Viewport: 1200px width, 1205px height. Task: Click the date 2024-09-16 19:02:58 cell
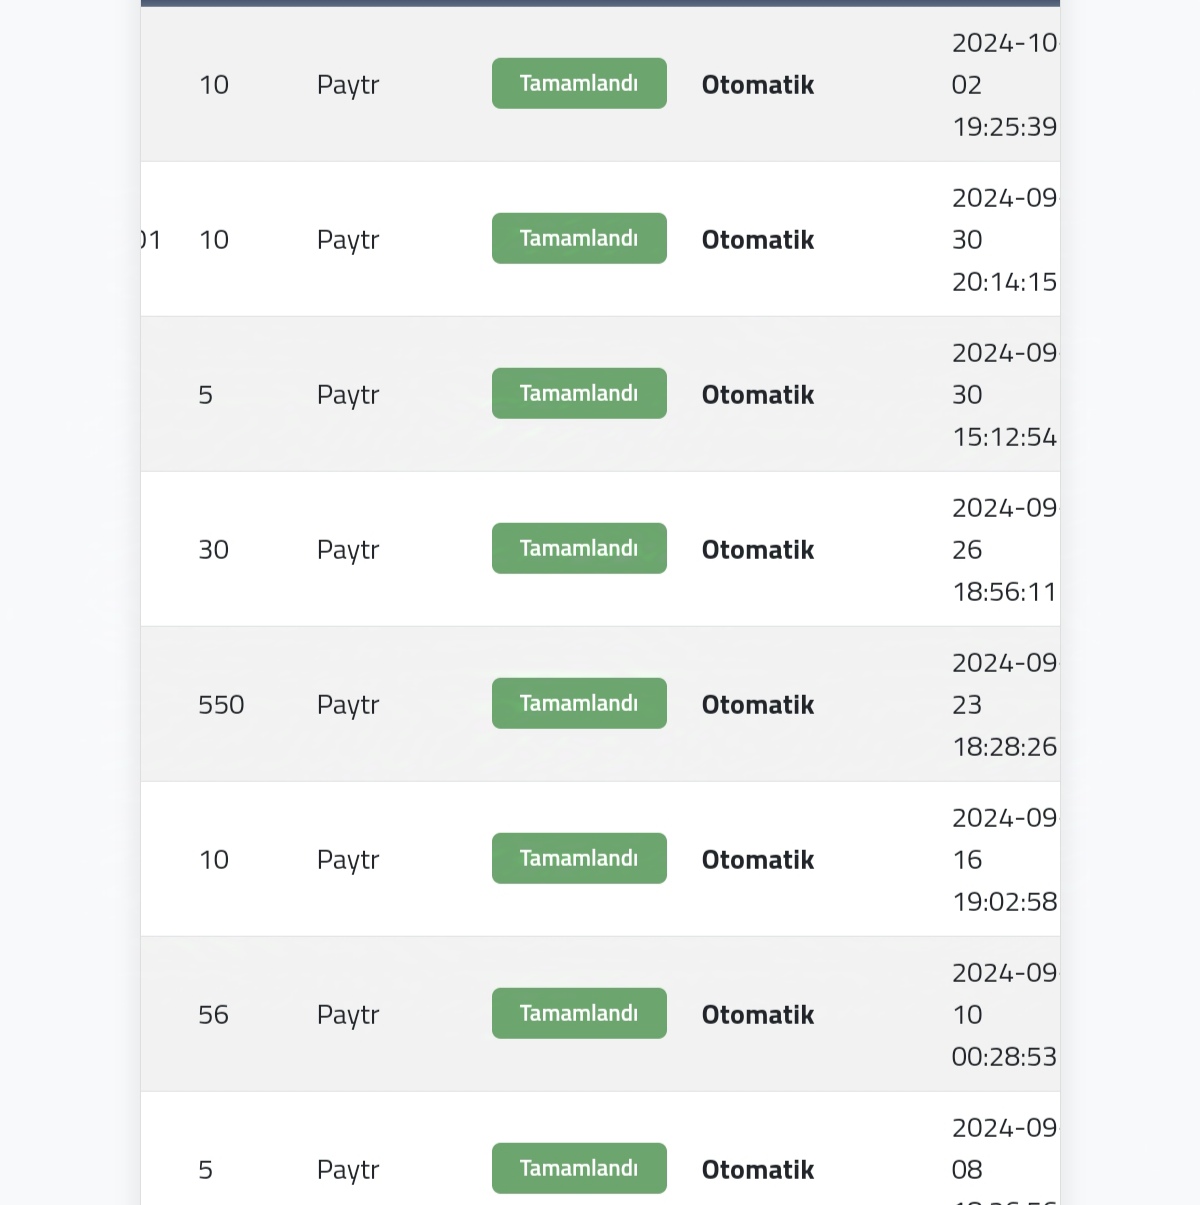click(x=1004, y=860)
